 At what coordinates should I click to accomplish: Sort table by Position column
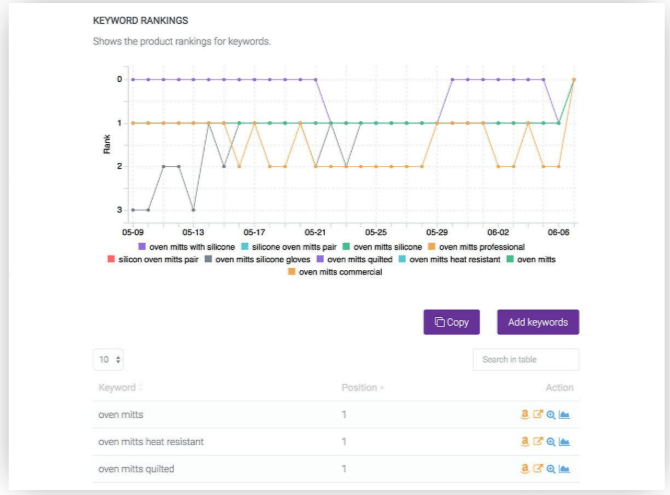pyautogui.click(x=363, y=387)
